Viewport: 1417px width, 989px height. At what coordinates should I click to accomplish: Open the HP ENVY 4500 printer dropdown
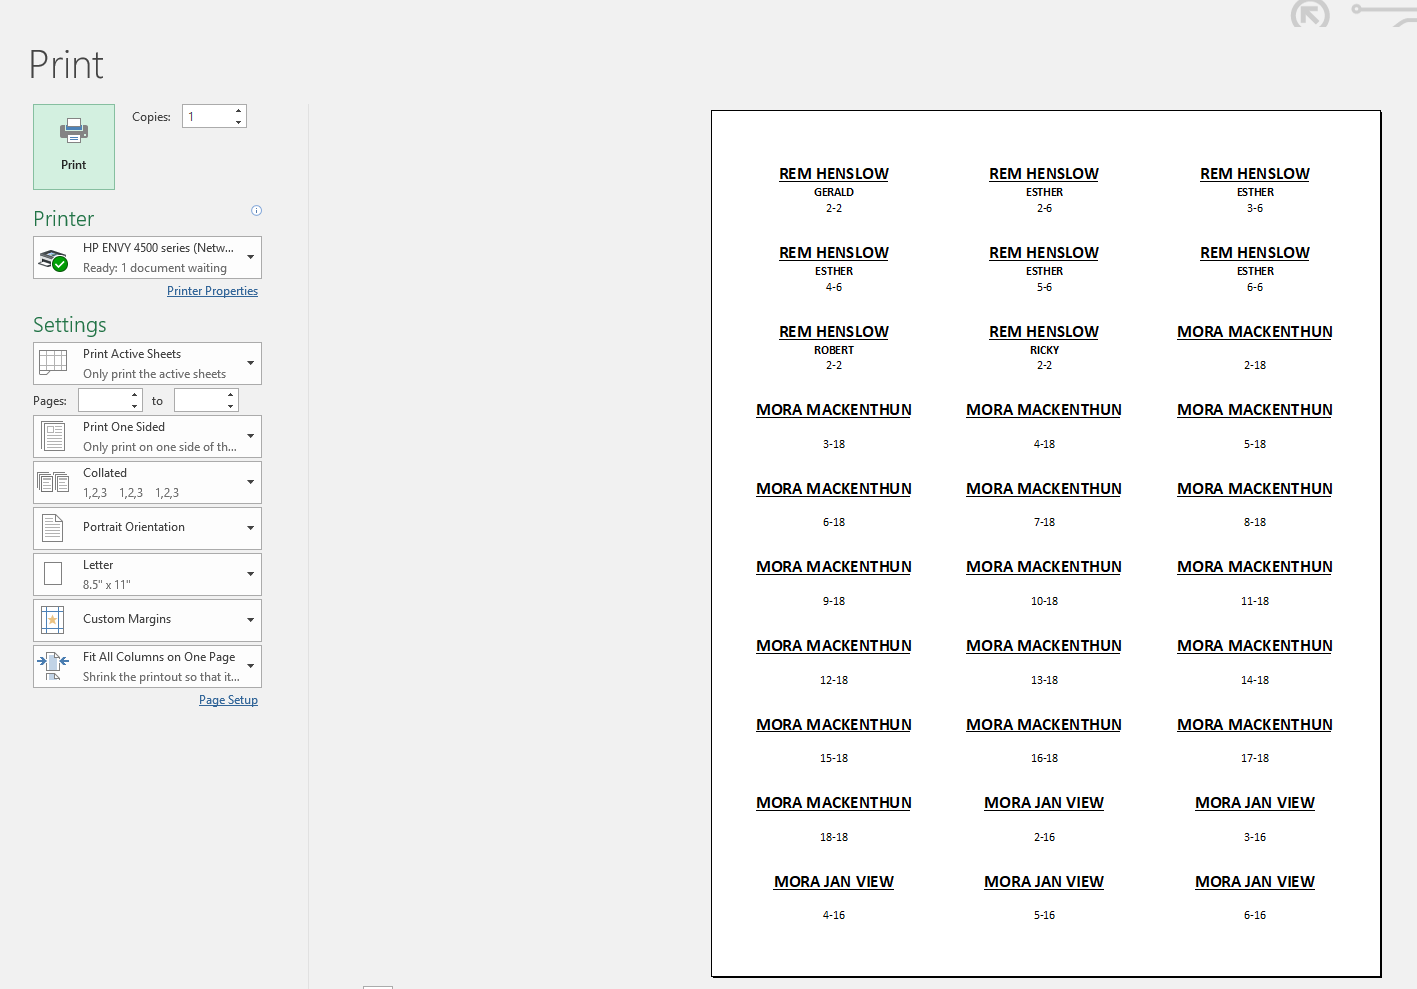(x=250, y=257)
